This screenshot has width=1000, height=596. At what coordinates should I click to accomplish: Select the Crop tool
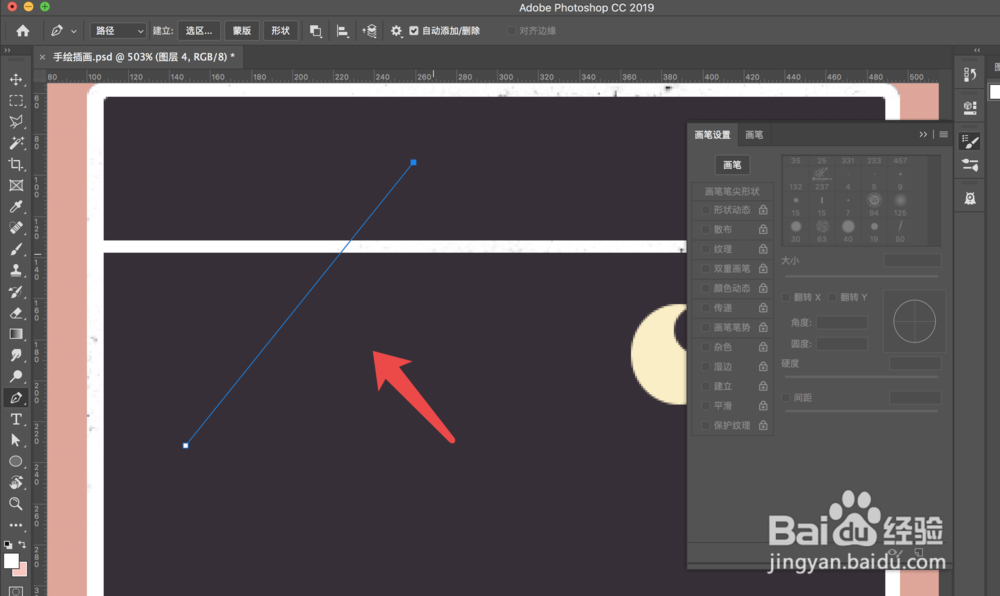(16, 164)
